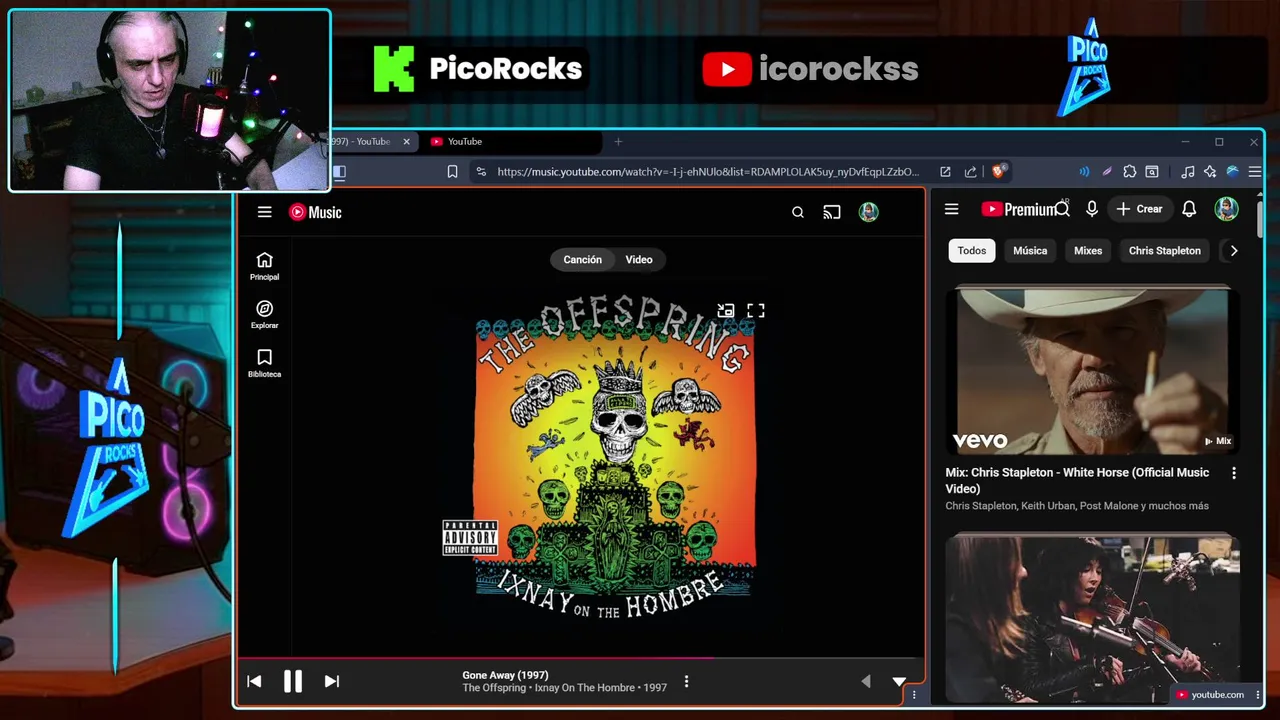
Task: Enter fullscreen on the album art
Action: [756, 311]
